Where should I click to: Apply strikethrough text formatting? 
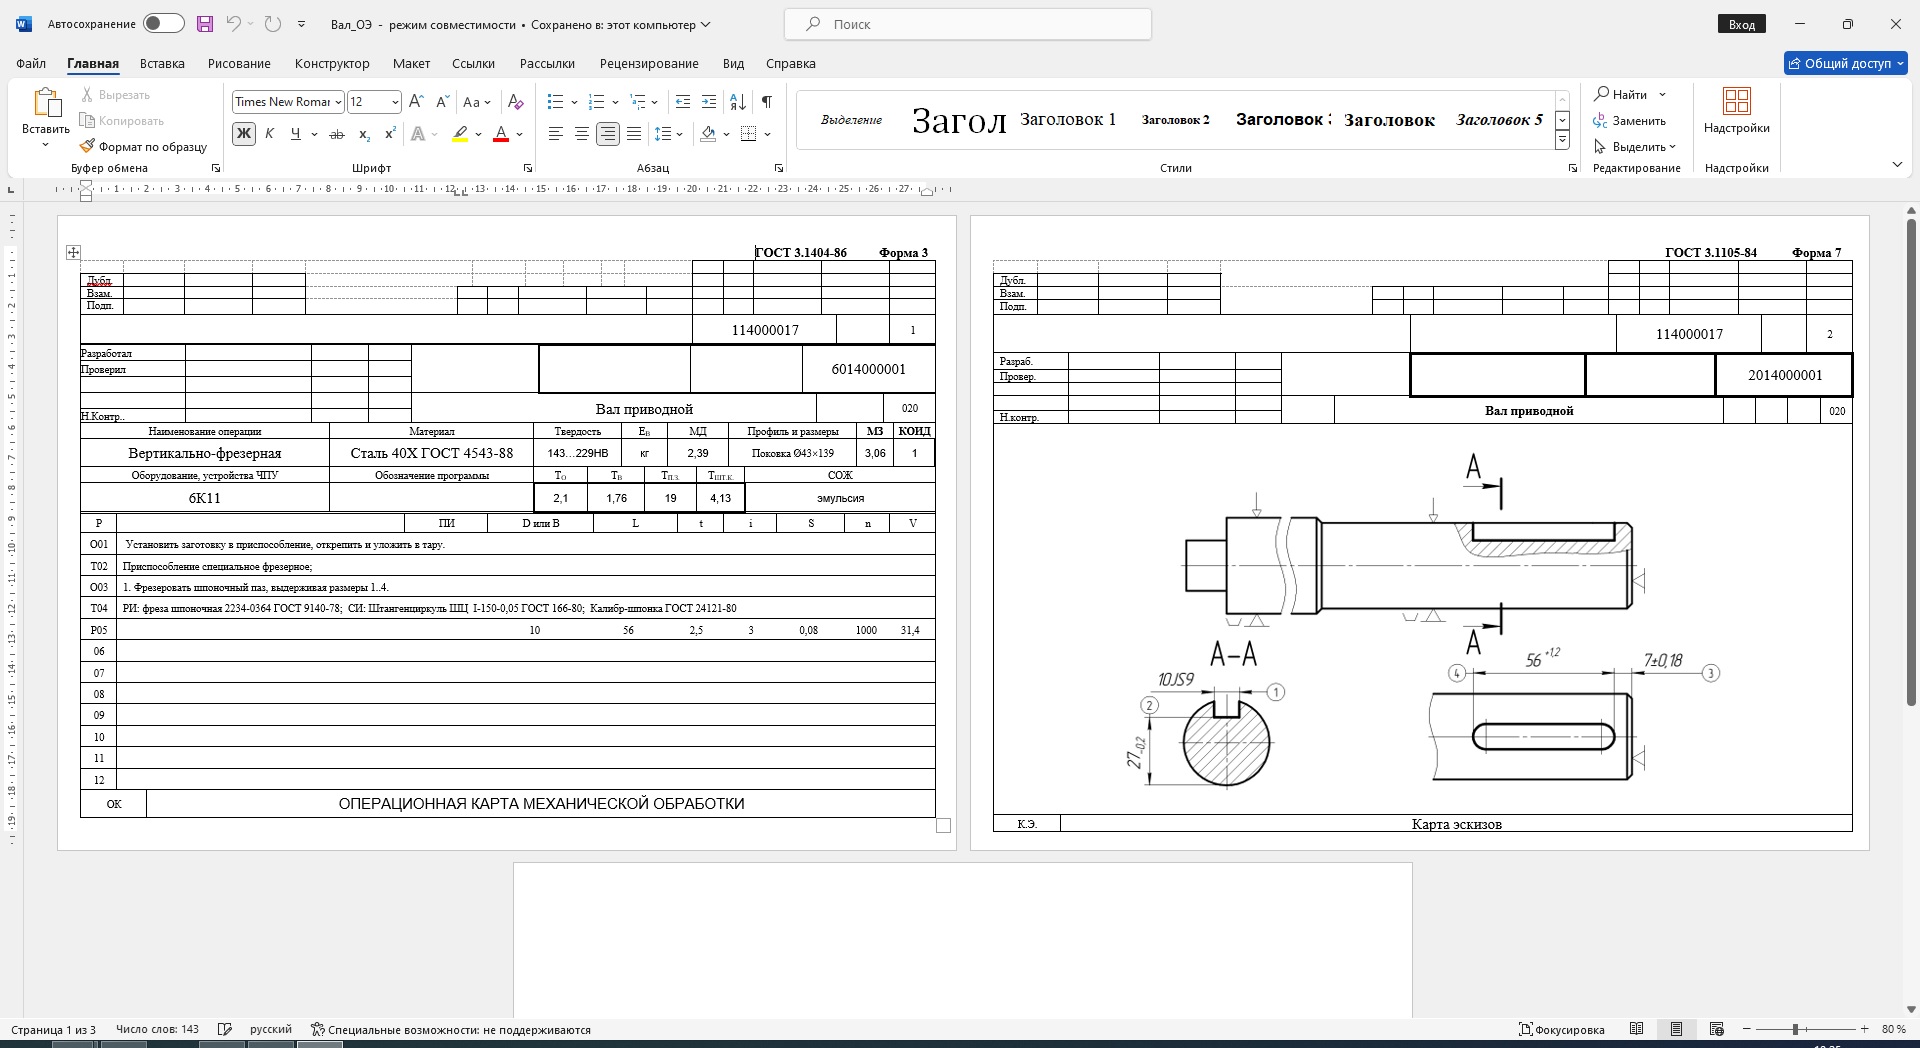click(337, 134)
